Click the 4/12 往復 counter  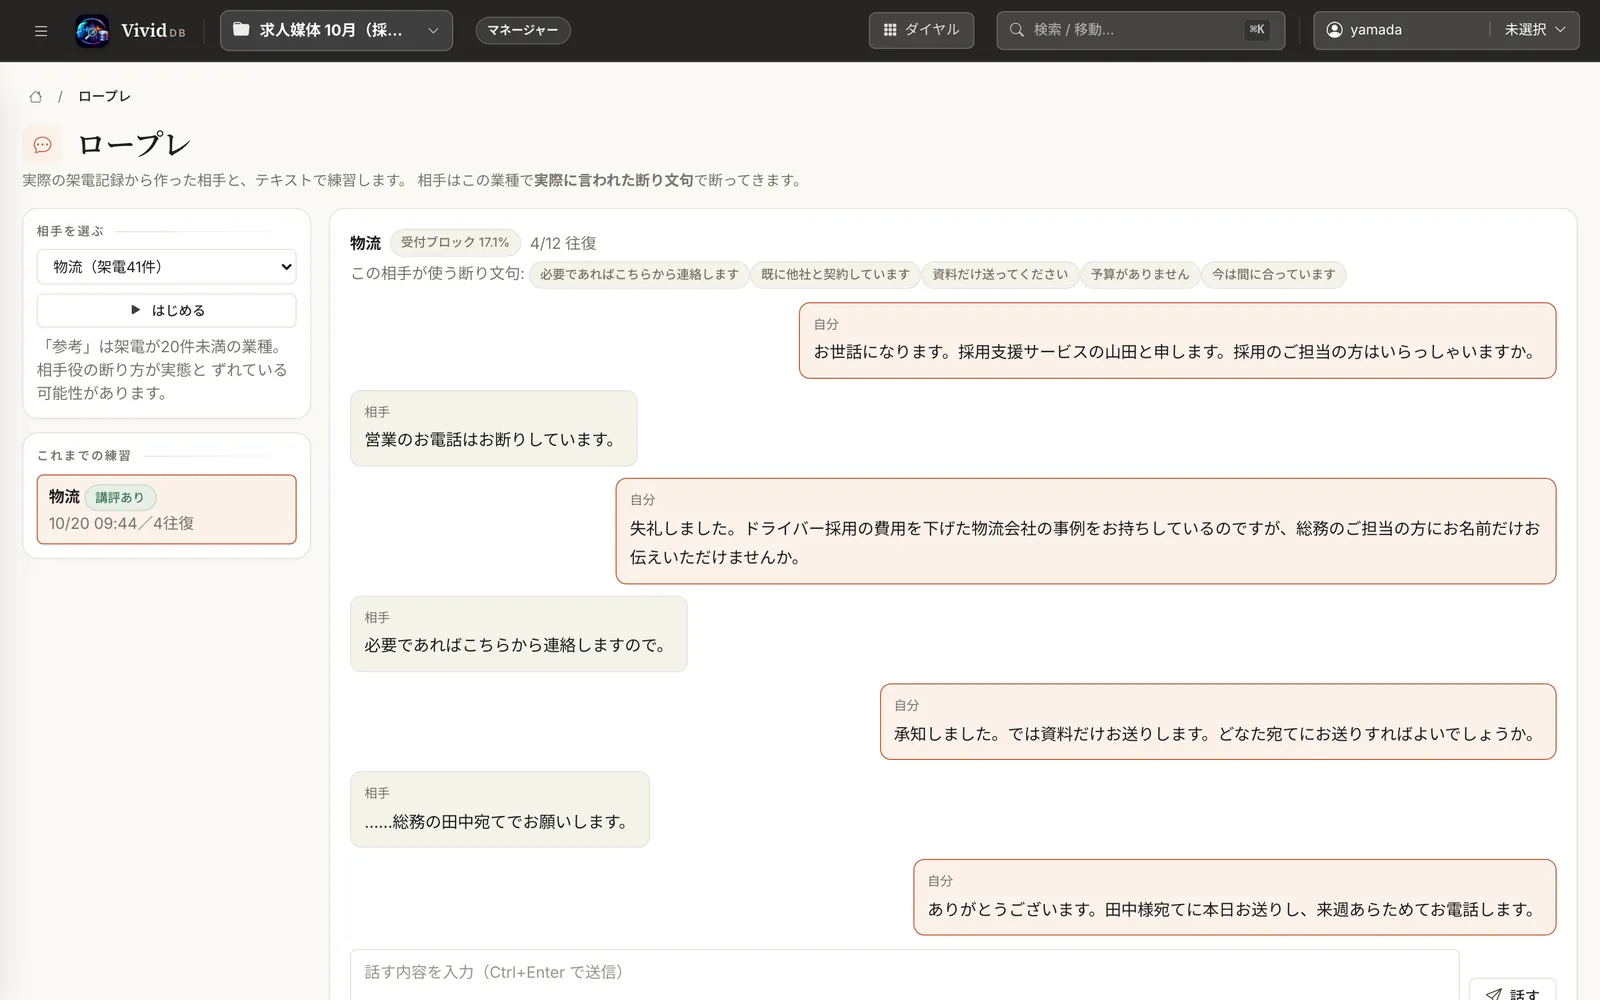pyautogui.click(x=563, y=243)
